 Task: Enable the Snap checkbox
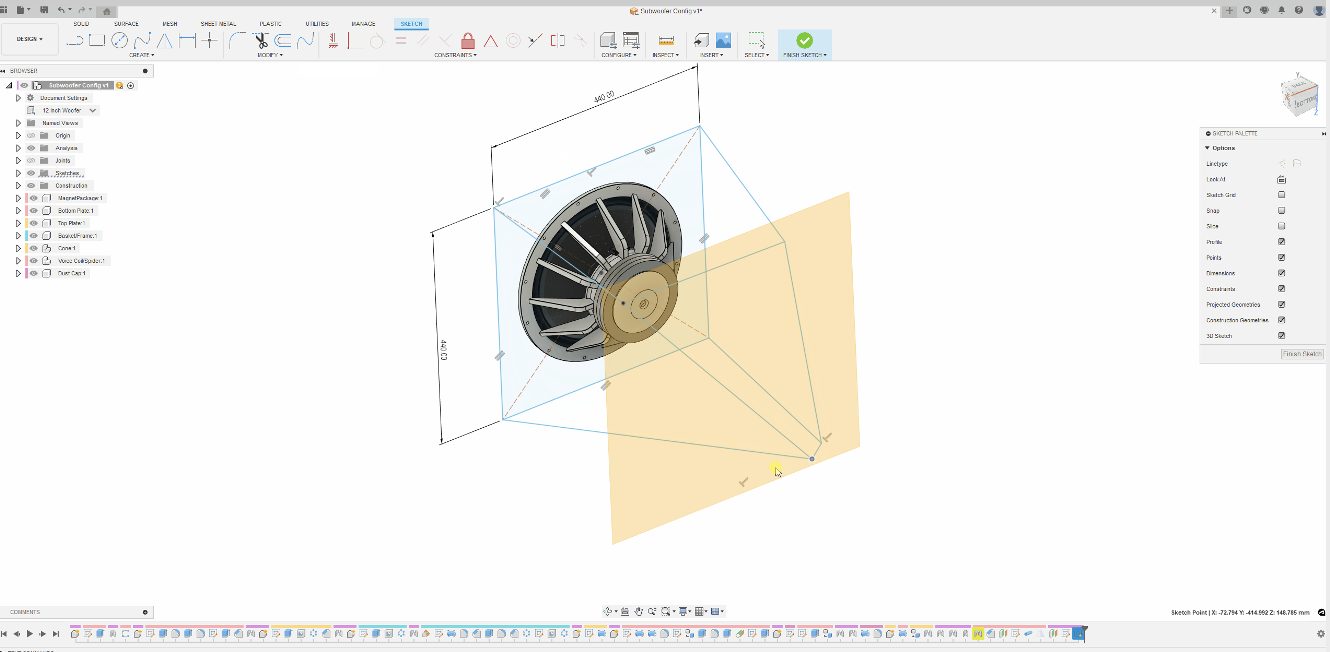(1281, 211)
